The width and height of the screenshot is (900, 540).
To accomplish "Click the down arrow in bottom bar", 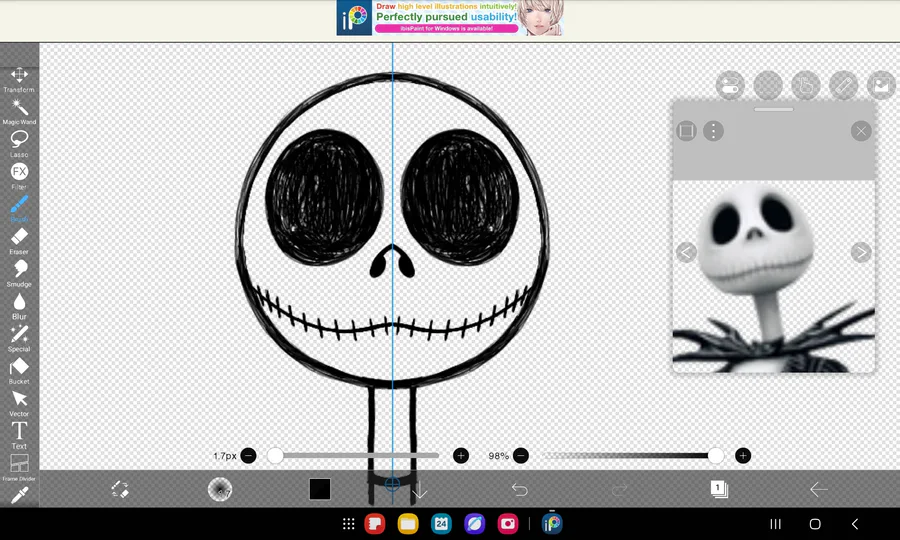I will [420, 490].
